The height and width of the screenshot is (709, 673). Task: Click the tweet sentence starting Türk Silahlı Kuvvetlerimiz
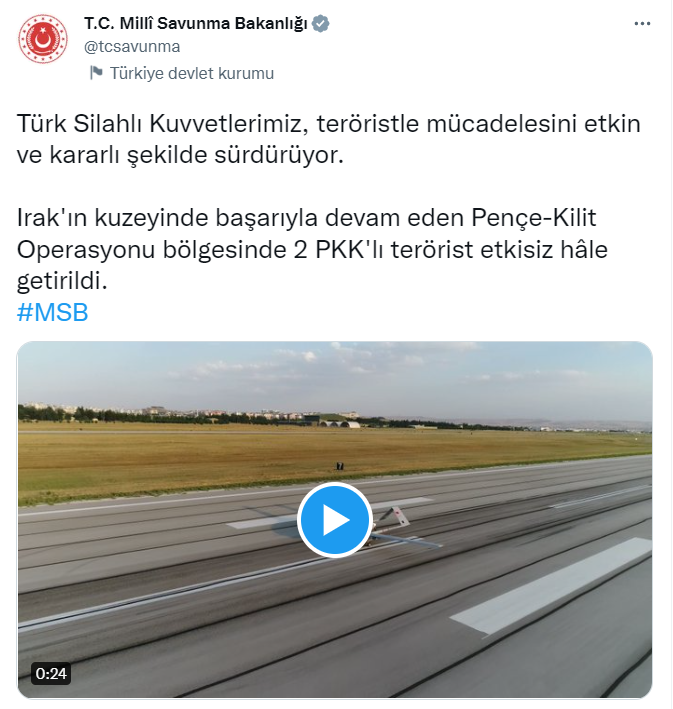pyautogui.click(x=328, y=139)
